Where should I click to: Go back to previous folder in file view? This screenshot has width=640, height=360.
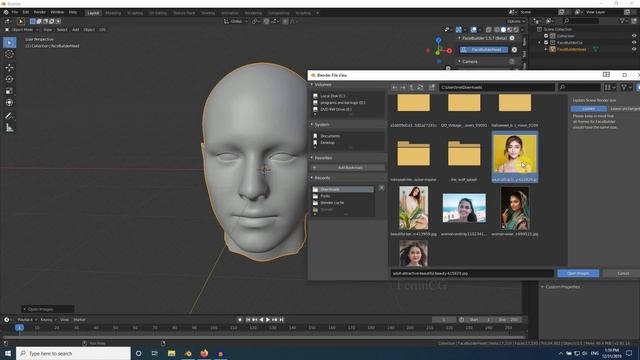click(x=394, y=87)
